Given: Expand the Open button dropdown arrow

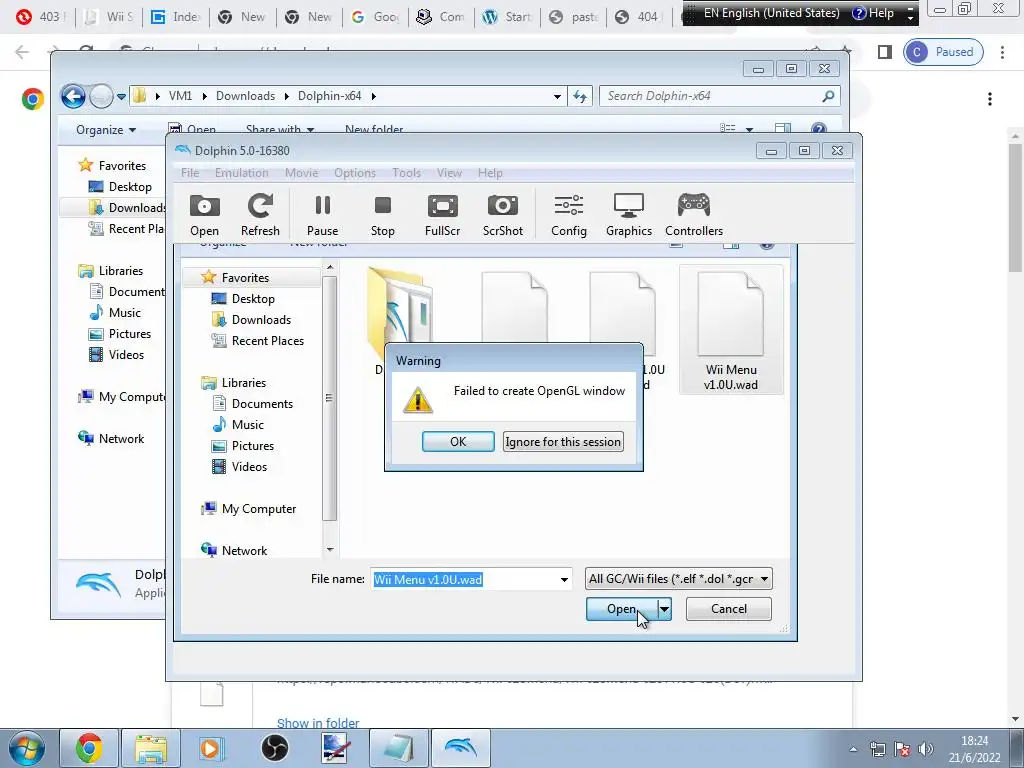Looking at the screenshot, I should tap(664, 609).
